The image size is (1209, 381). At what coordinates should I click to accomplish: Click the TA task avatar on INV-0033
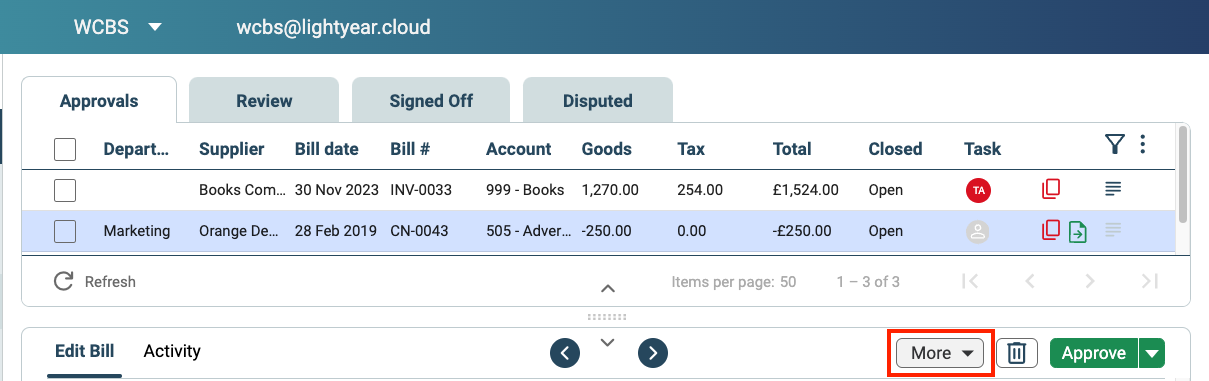[x=978, y=190]
